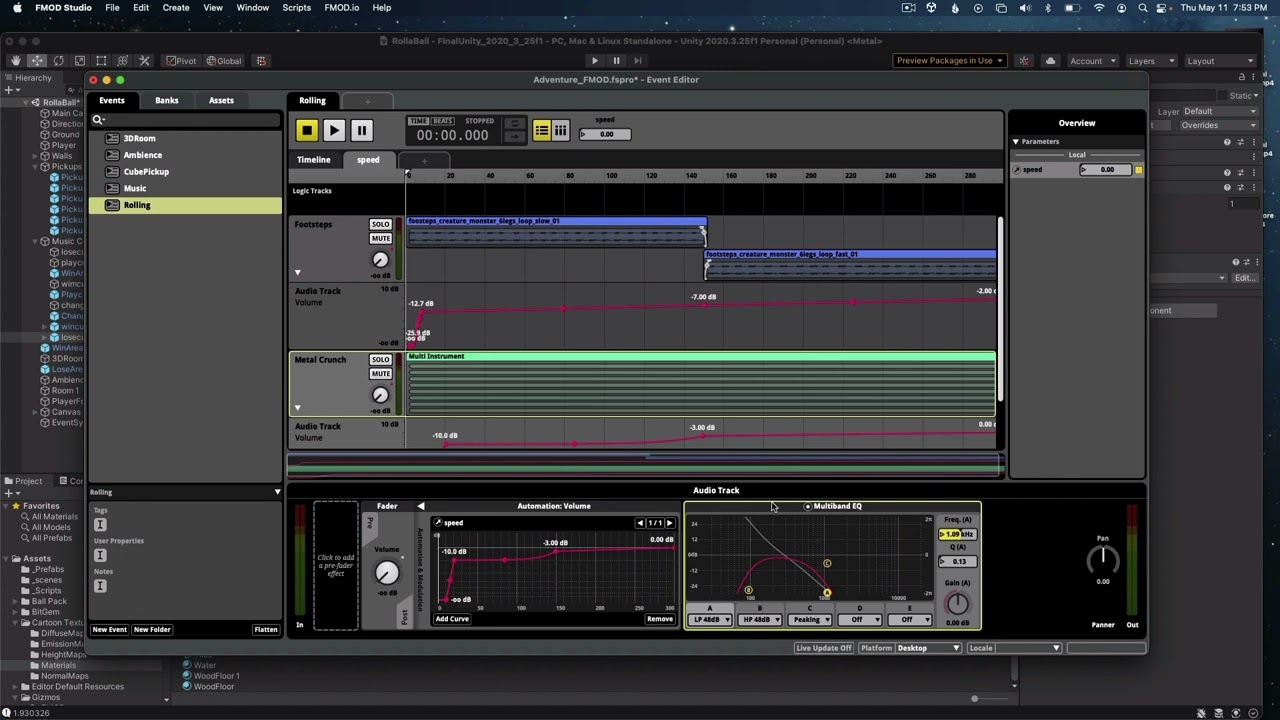The image size is (1280, 720).
Task: Collapse the Footsteps track automation arrow
Action: click(x=297, y=272)
